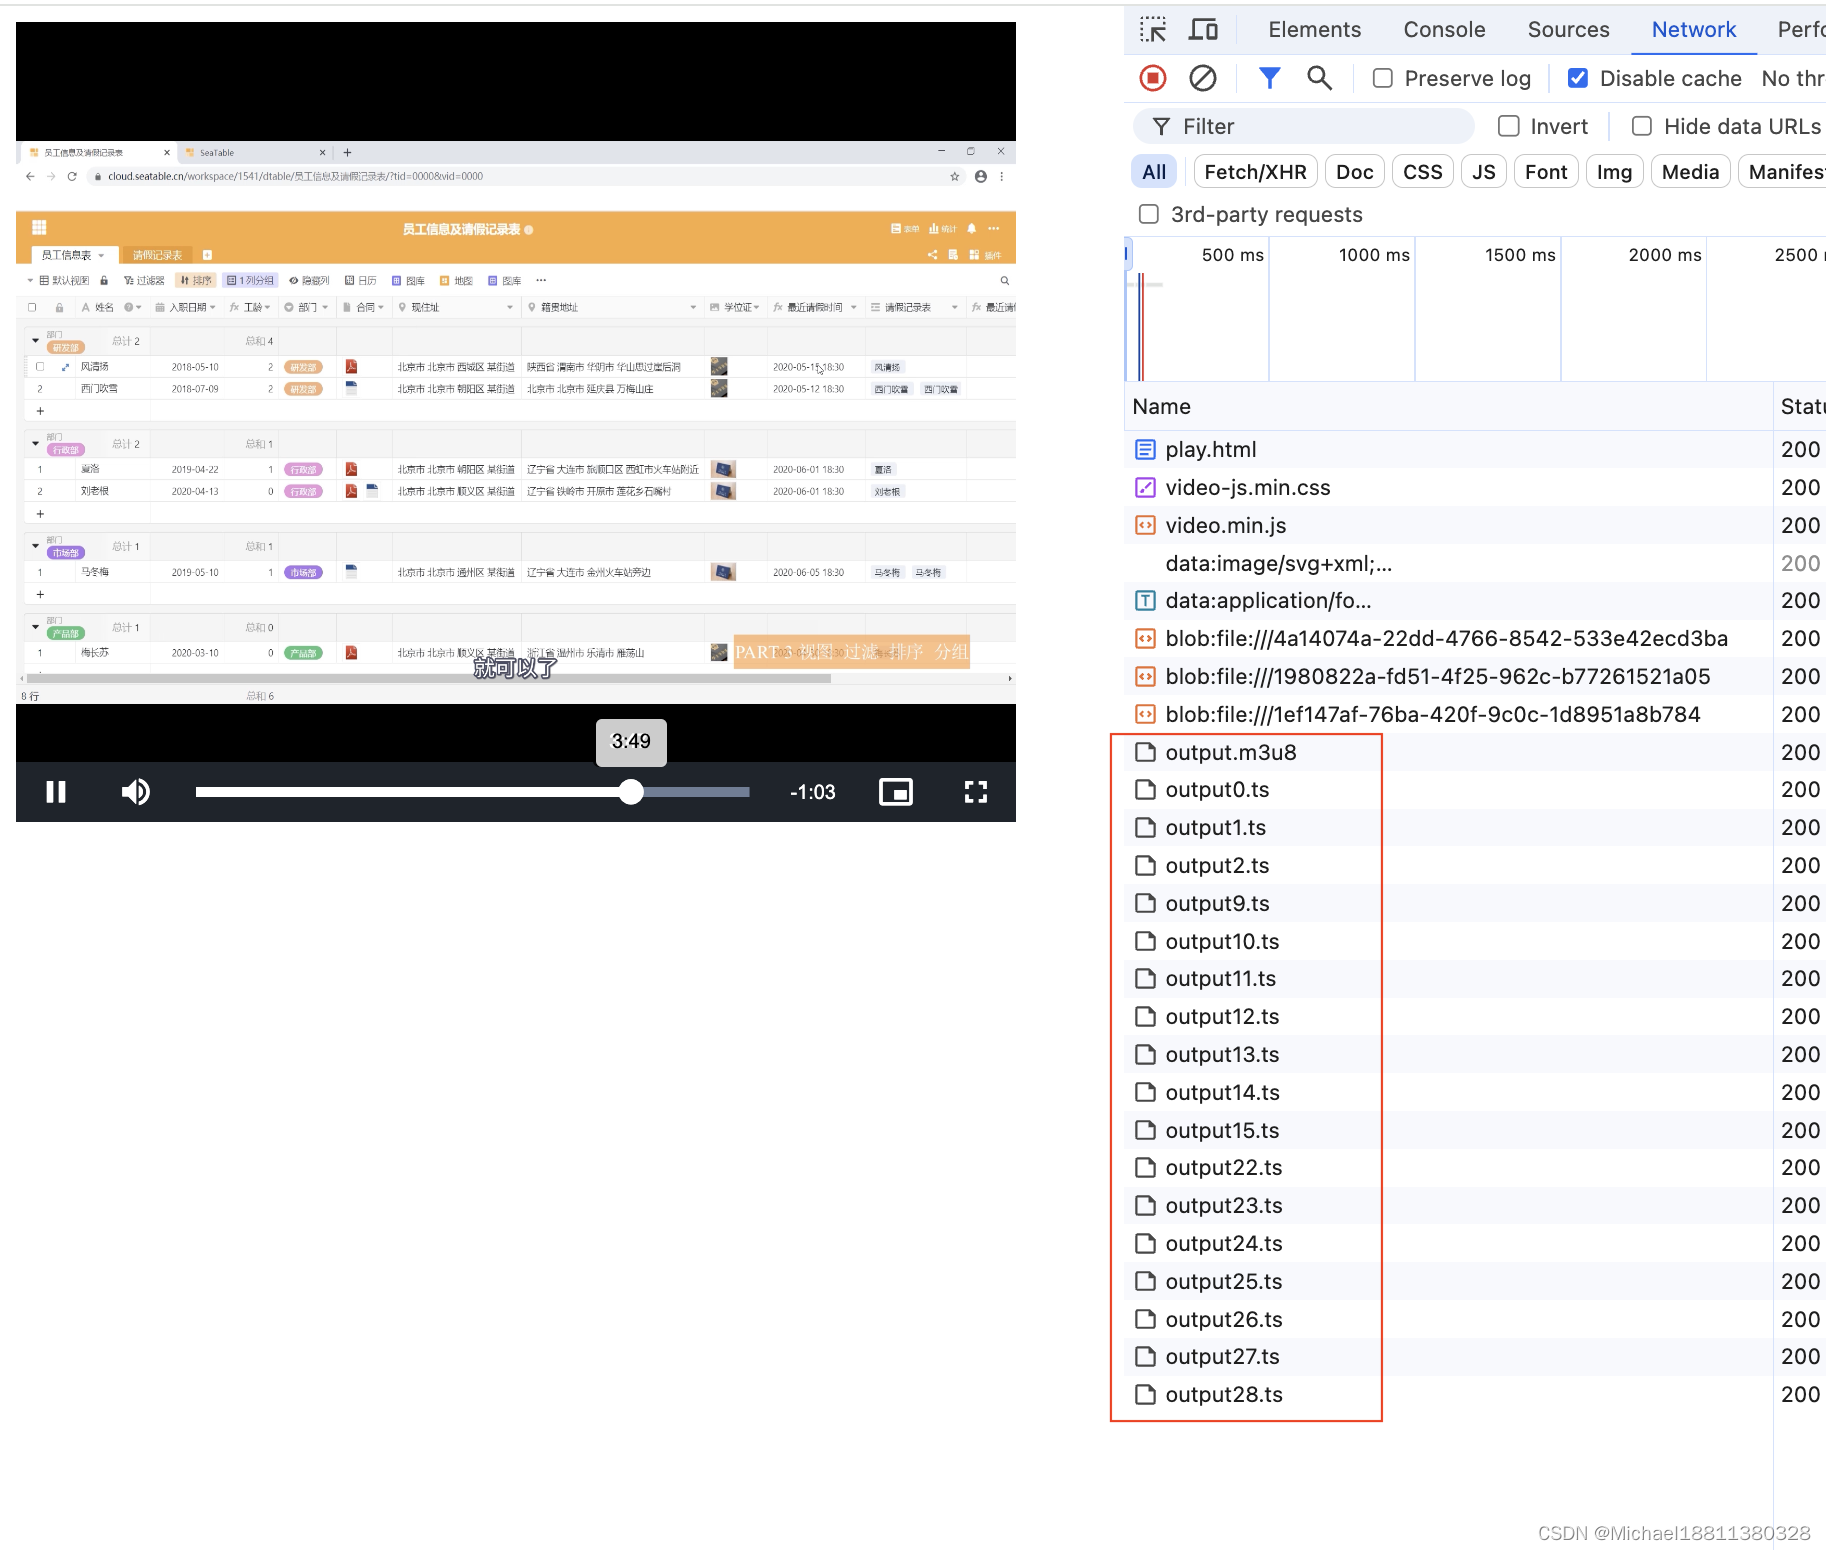Screen dimensions: 1826x1550
Task: Enter fullscreen video mode
Action: [x=976, y=792]
